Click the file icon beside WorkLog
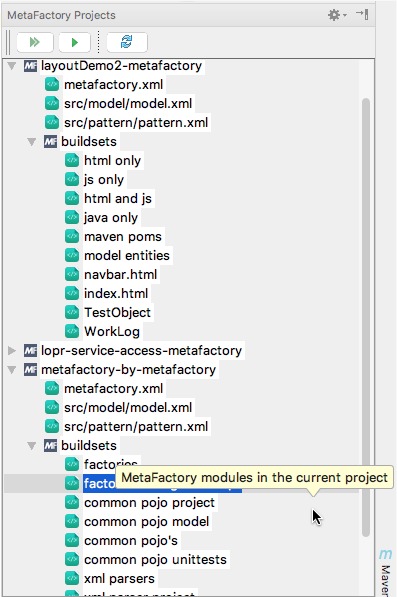 click(72, 332)
